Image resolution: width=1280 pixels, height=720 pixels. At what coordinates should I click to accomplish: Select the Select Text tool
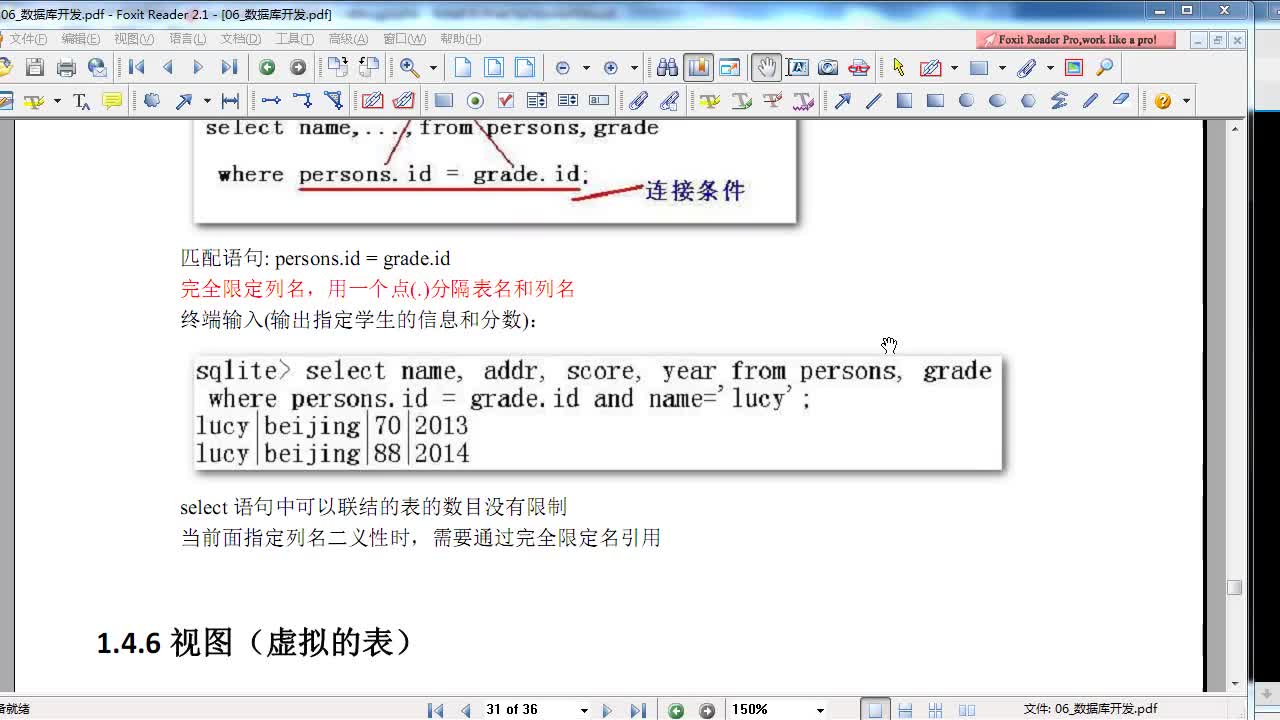tap(797, 68)
